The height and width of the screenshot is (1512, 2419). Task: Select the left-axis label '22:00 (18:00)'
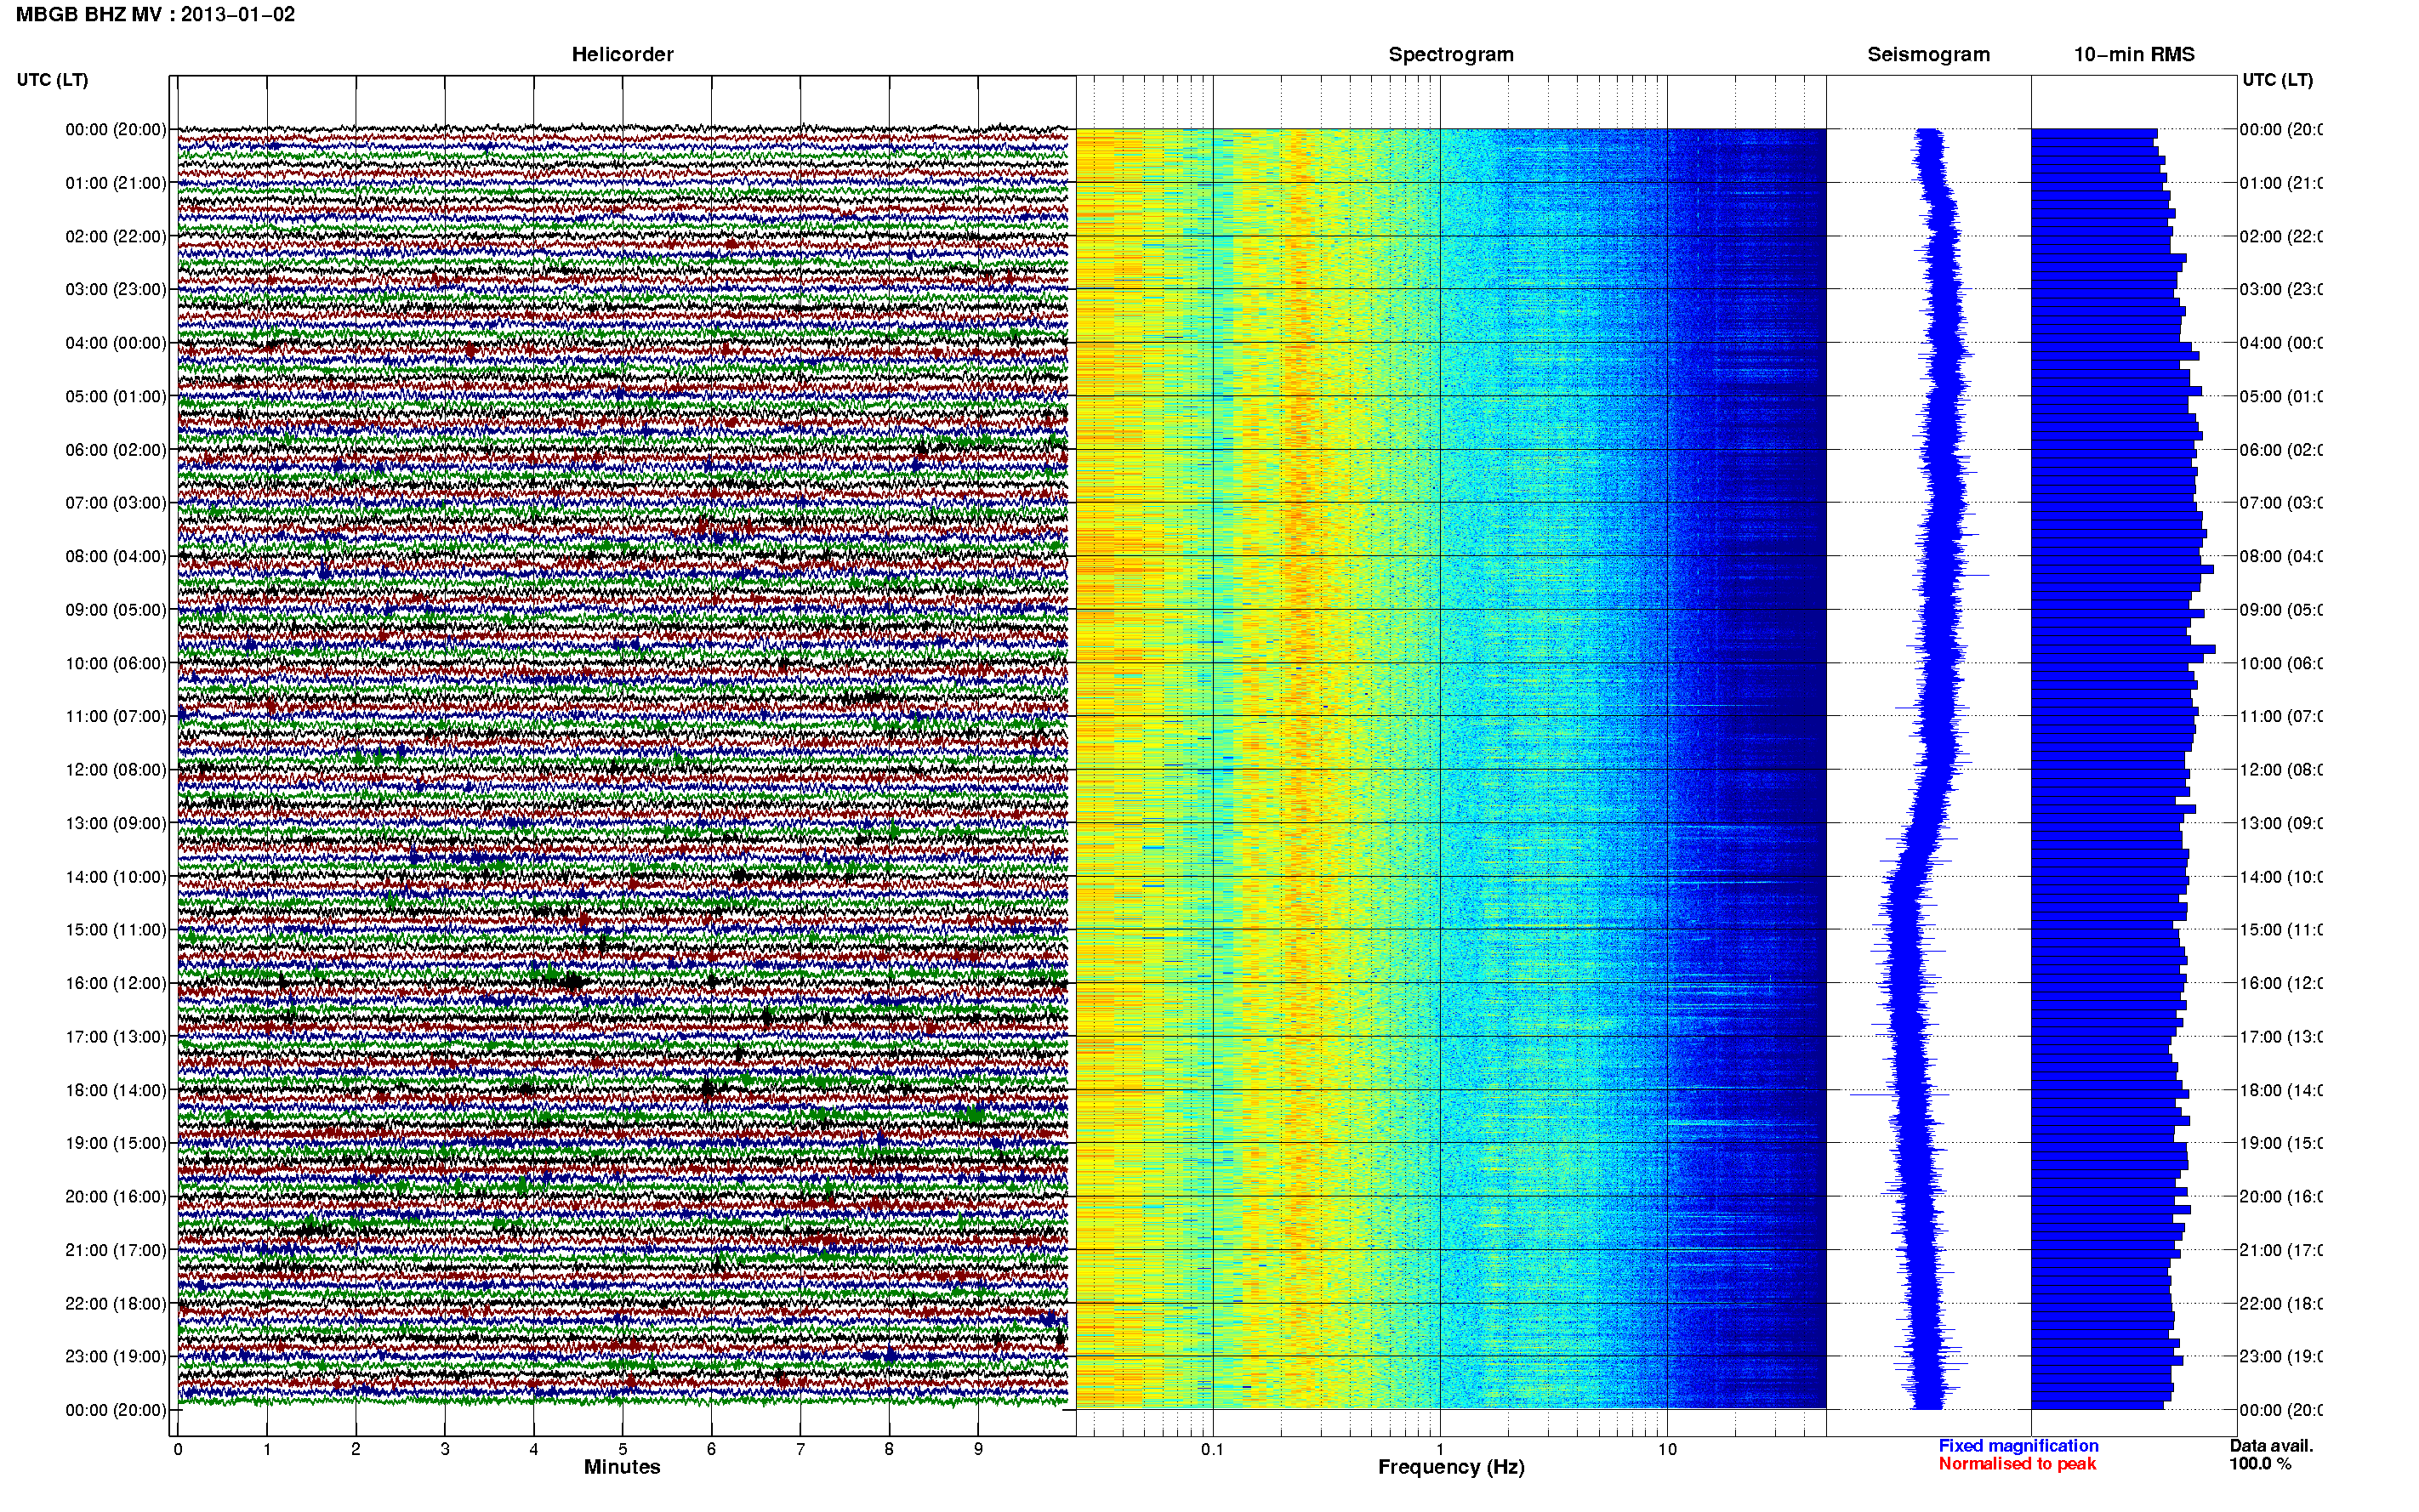point(116,1304)
